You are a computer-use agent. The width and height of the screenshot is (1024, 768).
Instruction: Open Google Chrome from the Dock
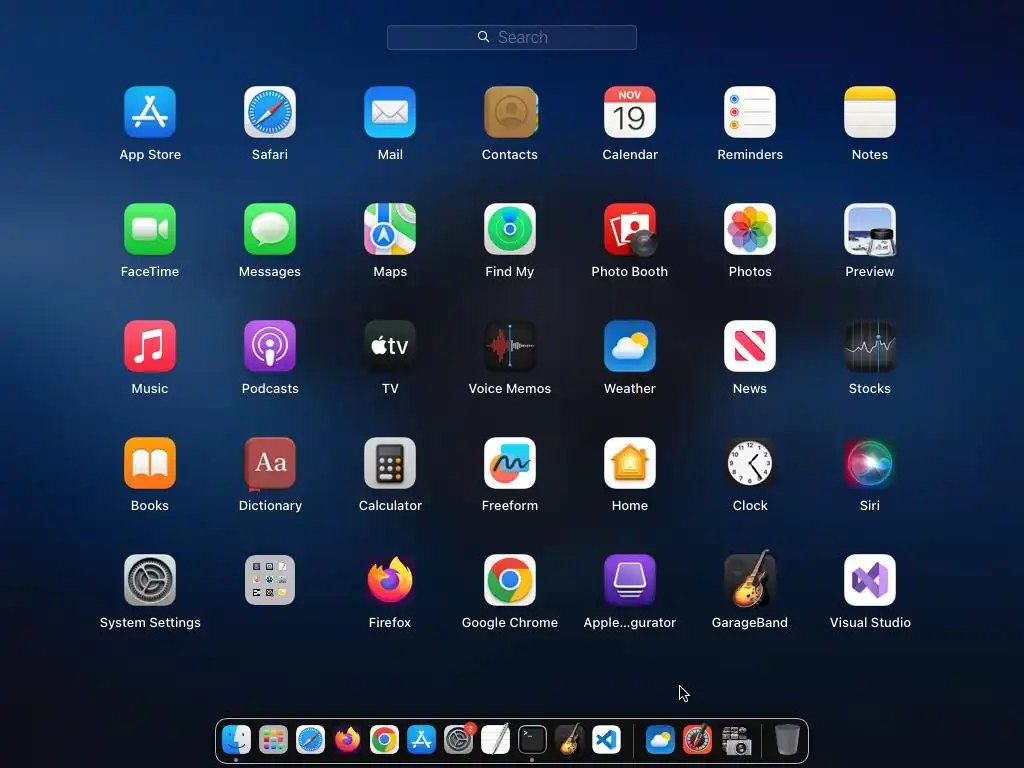384,740
